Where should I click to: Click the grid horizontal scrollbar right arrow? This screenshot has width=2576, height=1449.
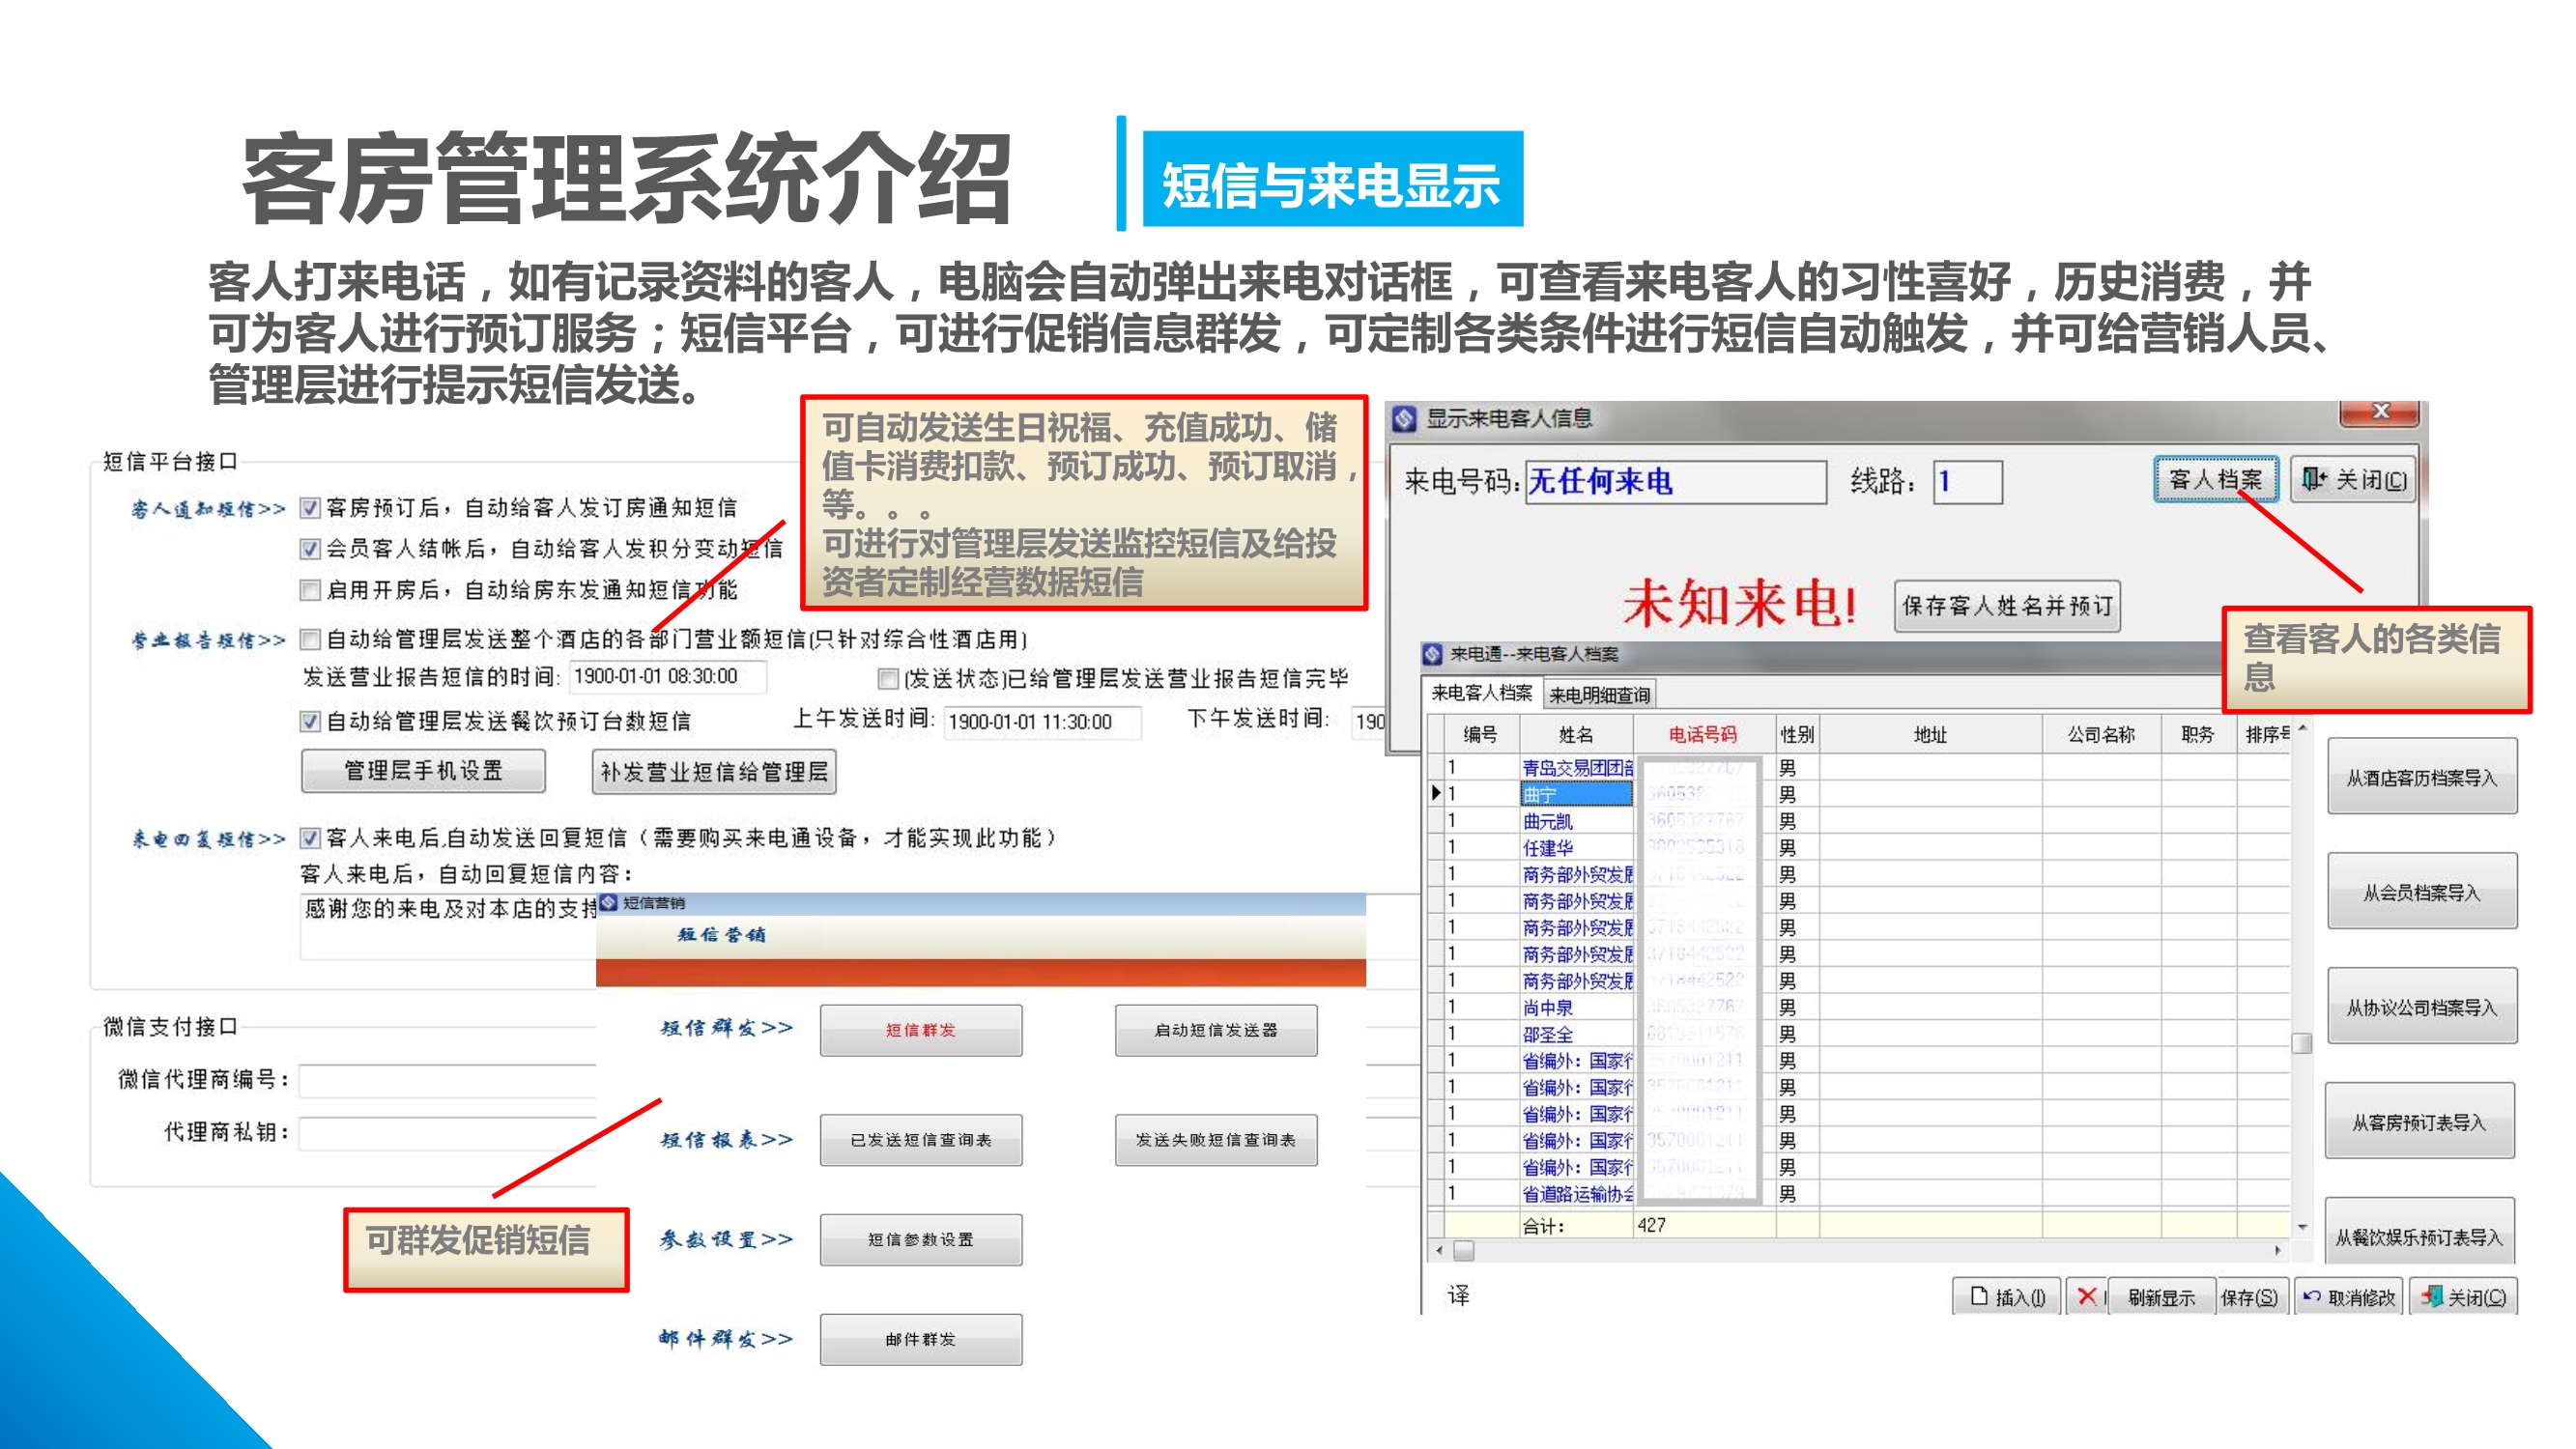[x=2277, y=1250]
